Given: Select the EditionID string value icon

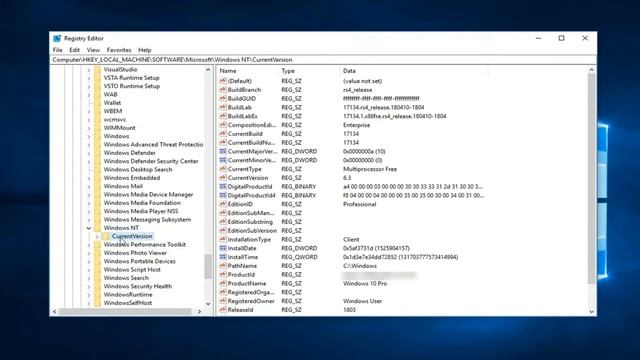Looking at the screenshot, I should [x=223, y=204].
